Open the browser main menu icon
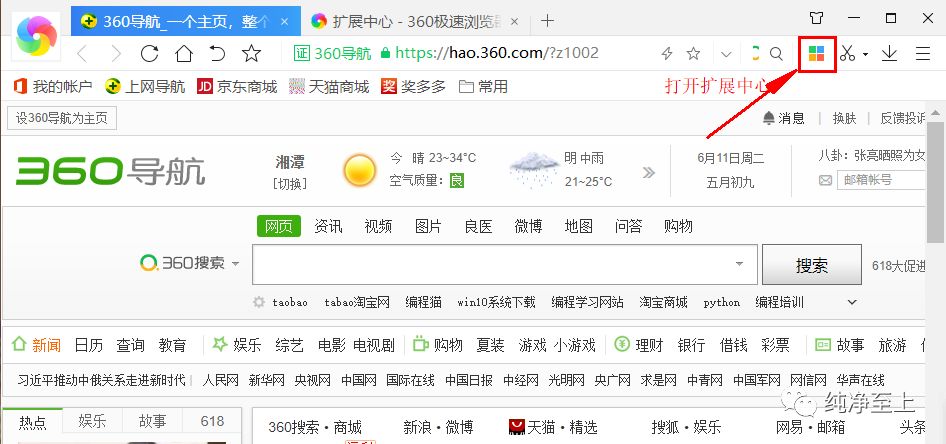This screenshot has height=444, width=946. [x=922, y=54]
